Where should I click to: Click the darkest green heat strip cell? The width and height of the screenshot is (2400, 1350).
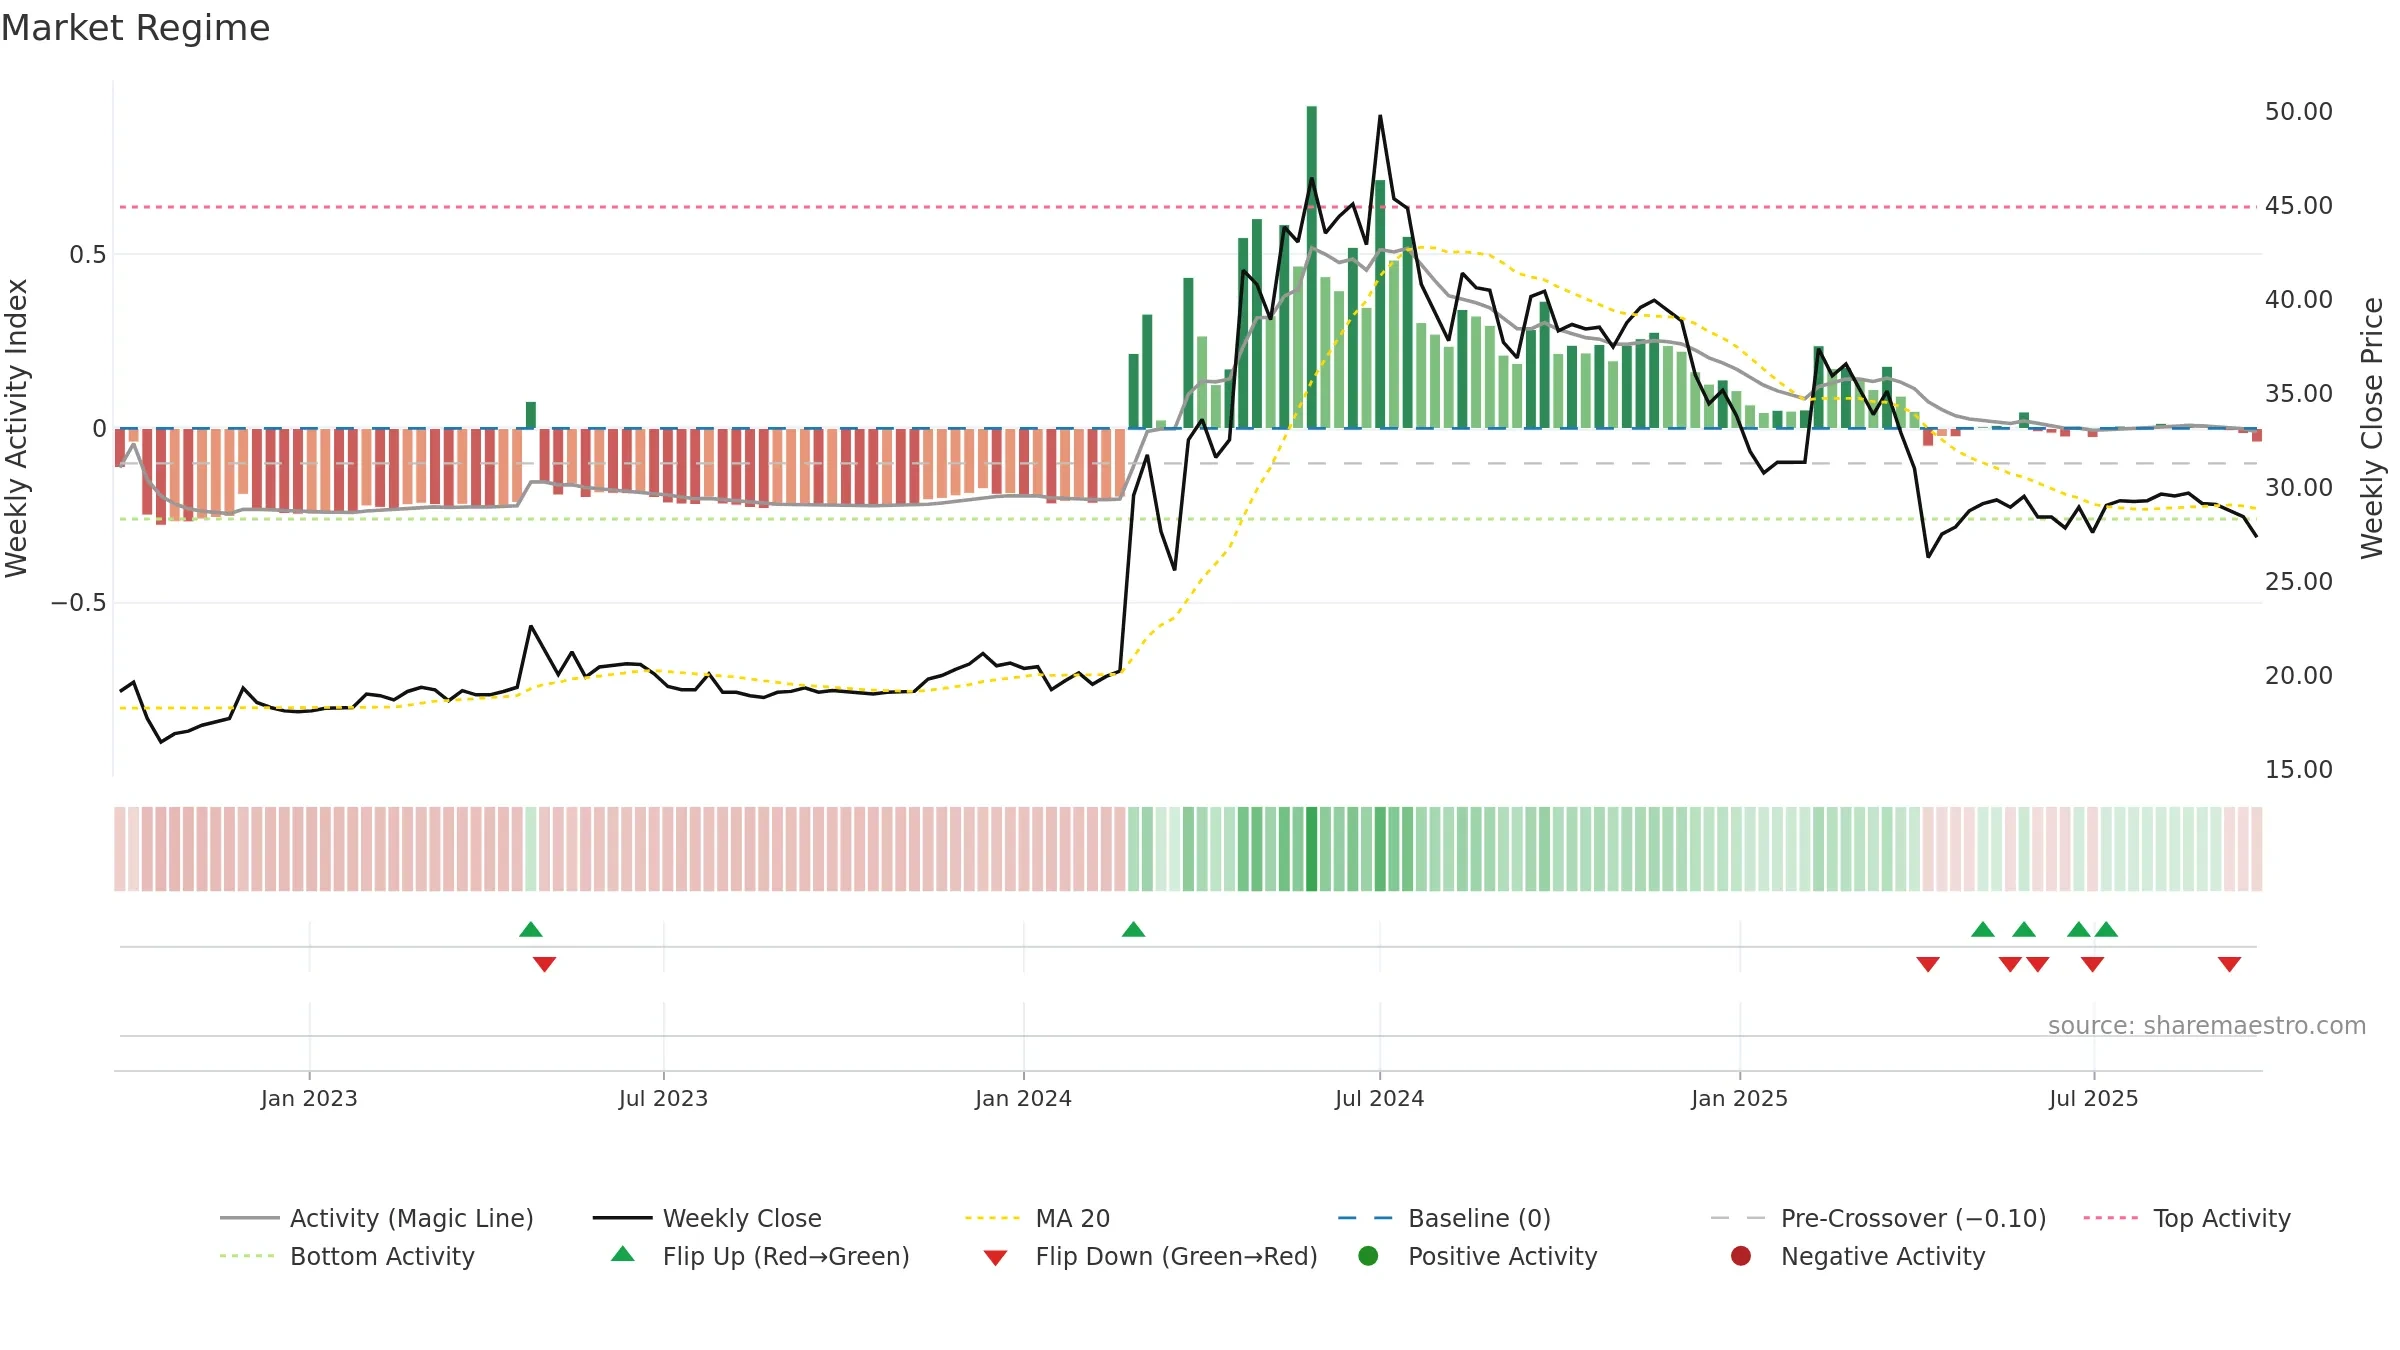(1311, 849)
